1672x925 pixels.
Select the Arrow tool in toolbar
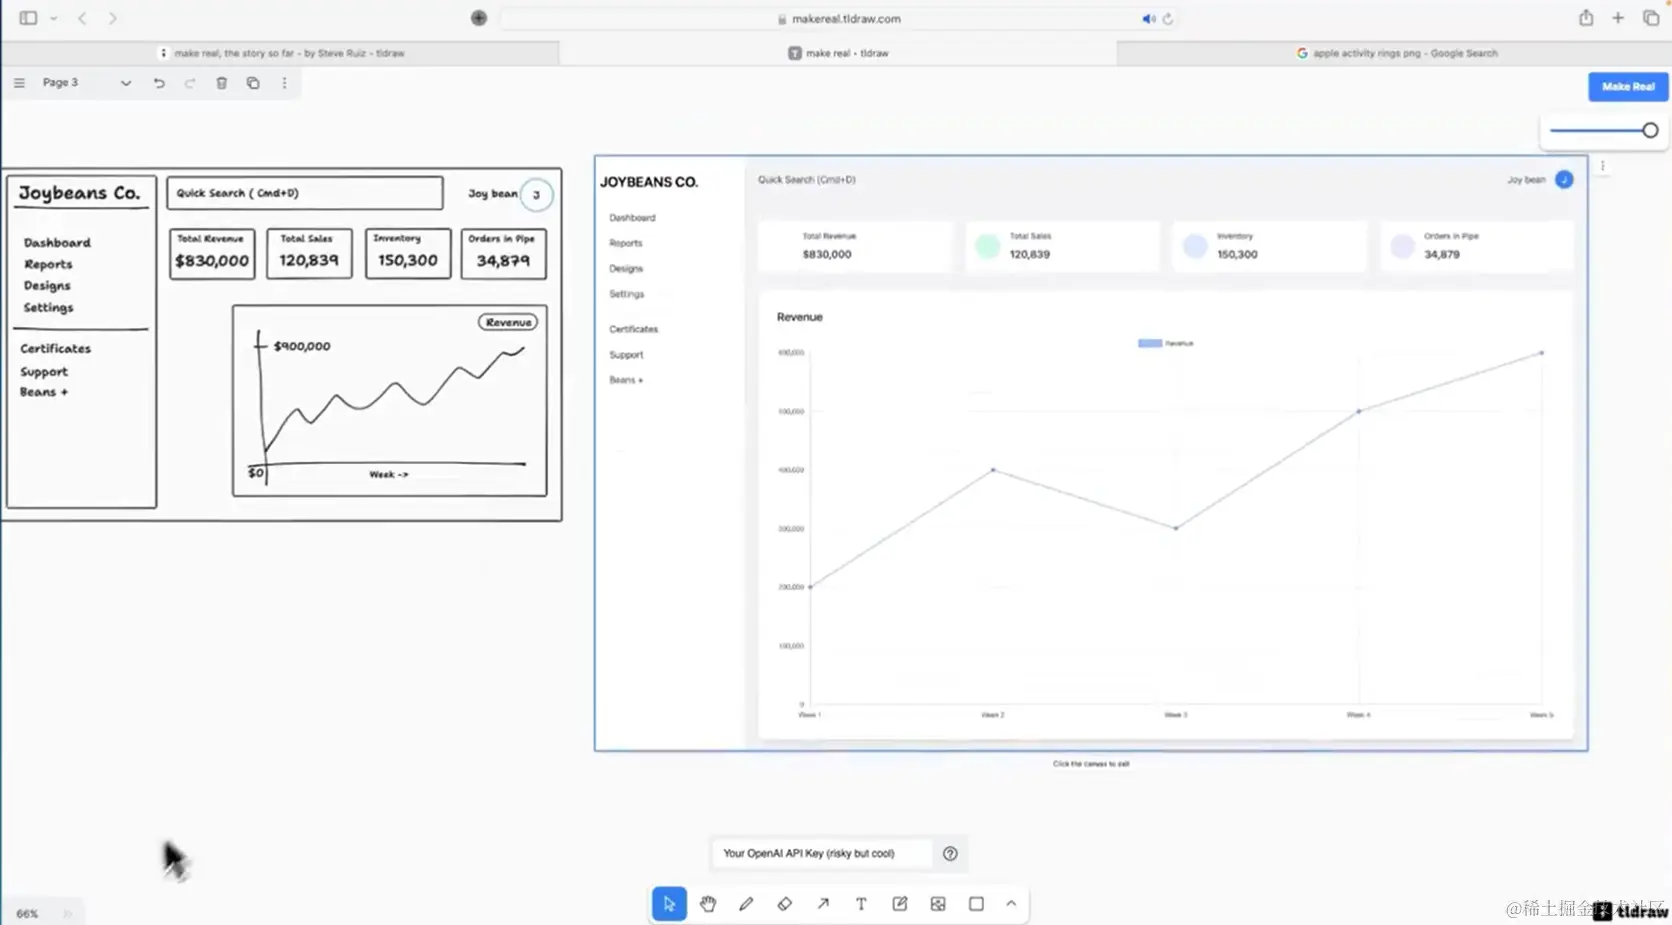coord(823,904)
